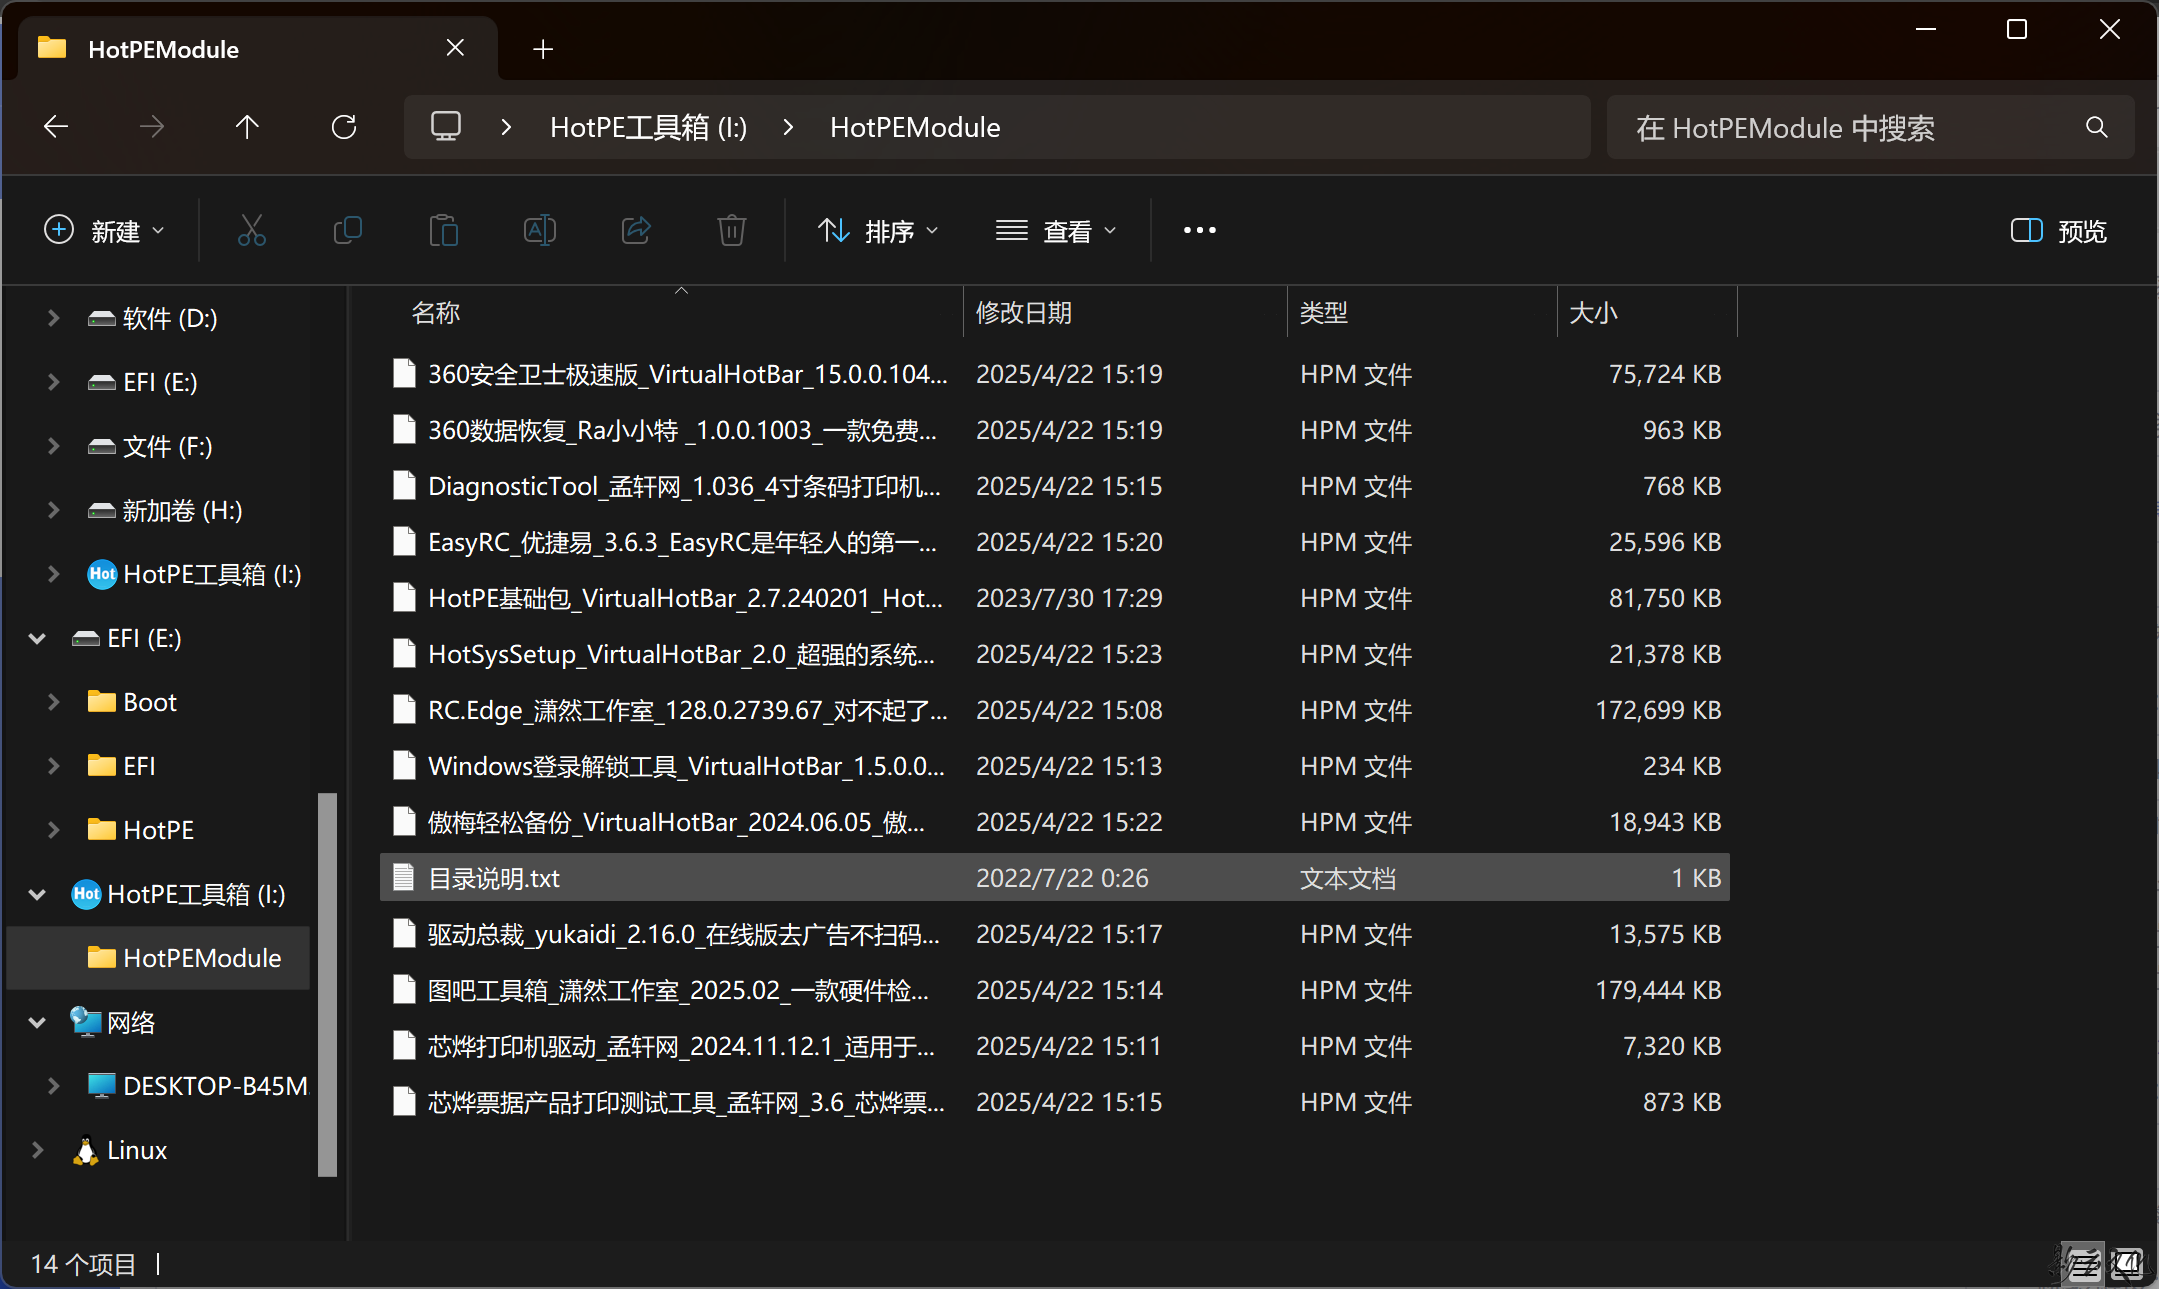The width and height of the screenshot is (2159, 1289).
Task: Go up one folder level
Action: tap(247, 127)
